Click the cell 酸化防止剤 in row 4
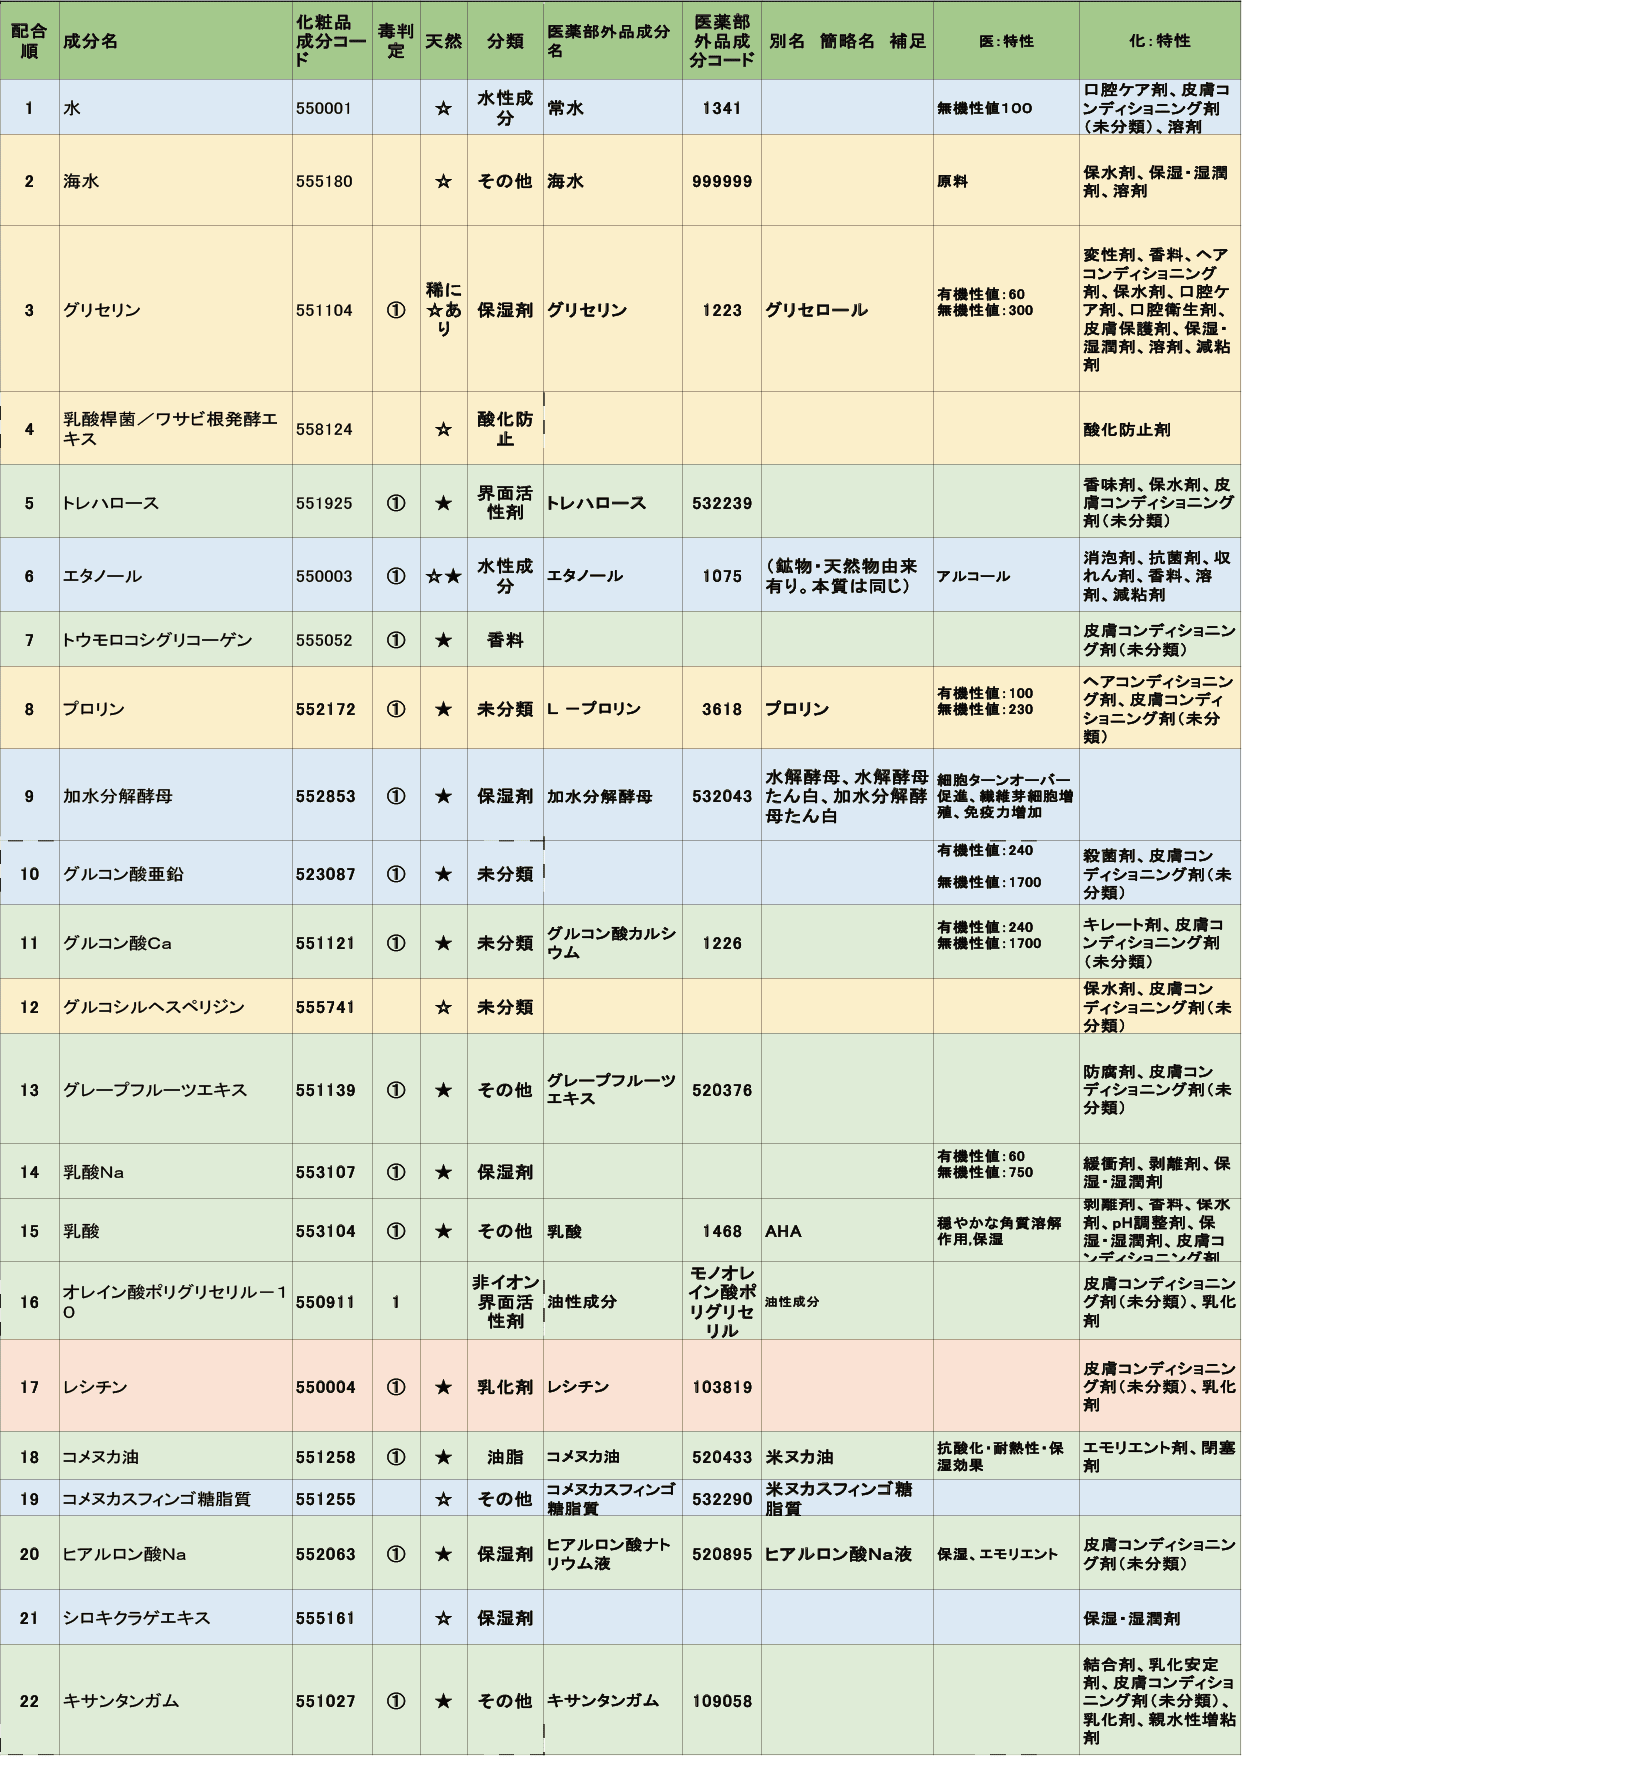This screenshot has height=1775, width=1631. 1160,428
